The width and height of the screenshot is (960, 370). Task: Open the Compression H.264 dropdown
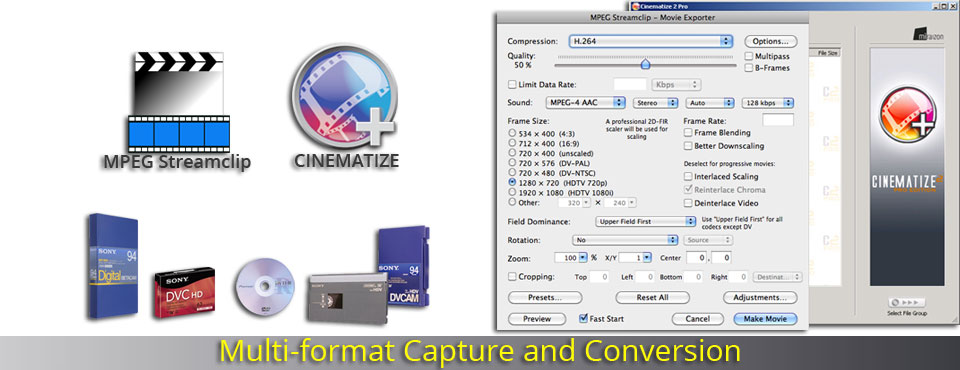pyautogui.click(x=650, y=41)
